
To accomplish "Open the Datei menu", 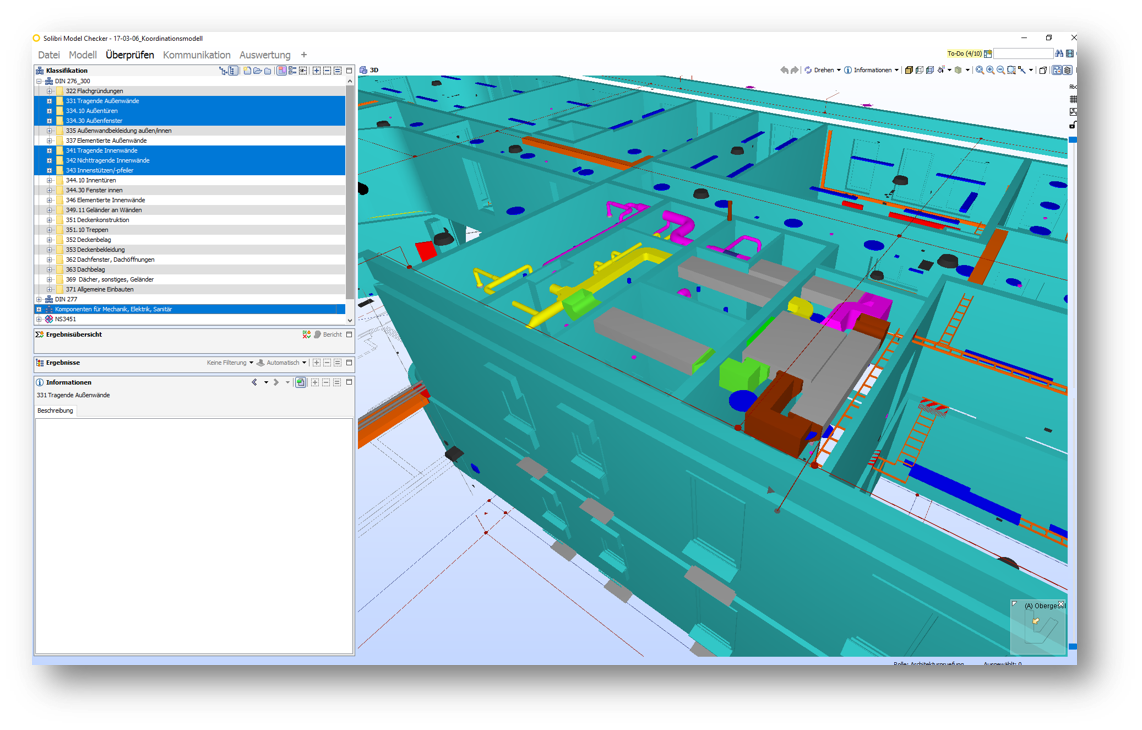I will (x=49, y=55).
